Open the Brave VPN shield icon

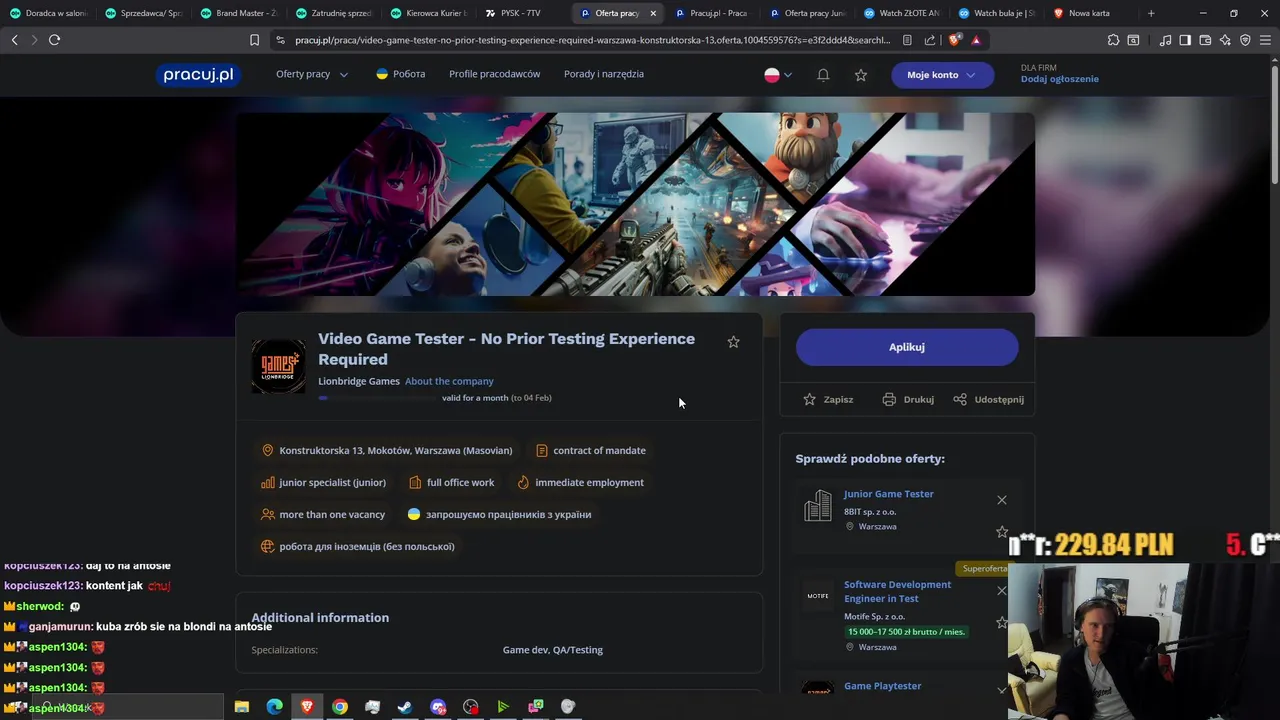(1245, 40)
